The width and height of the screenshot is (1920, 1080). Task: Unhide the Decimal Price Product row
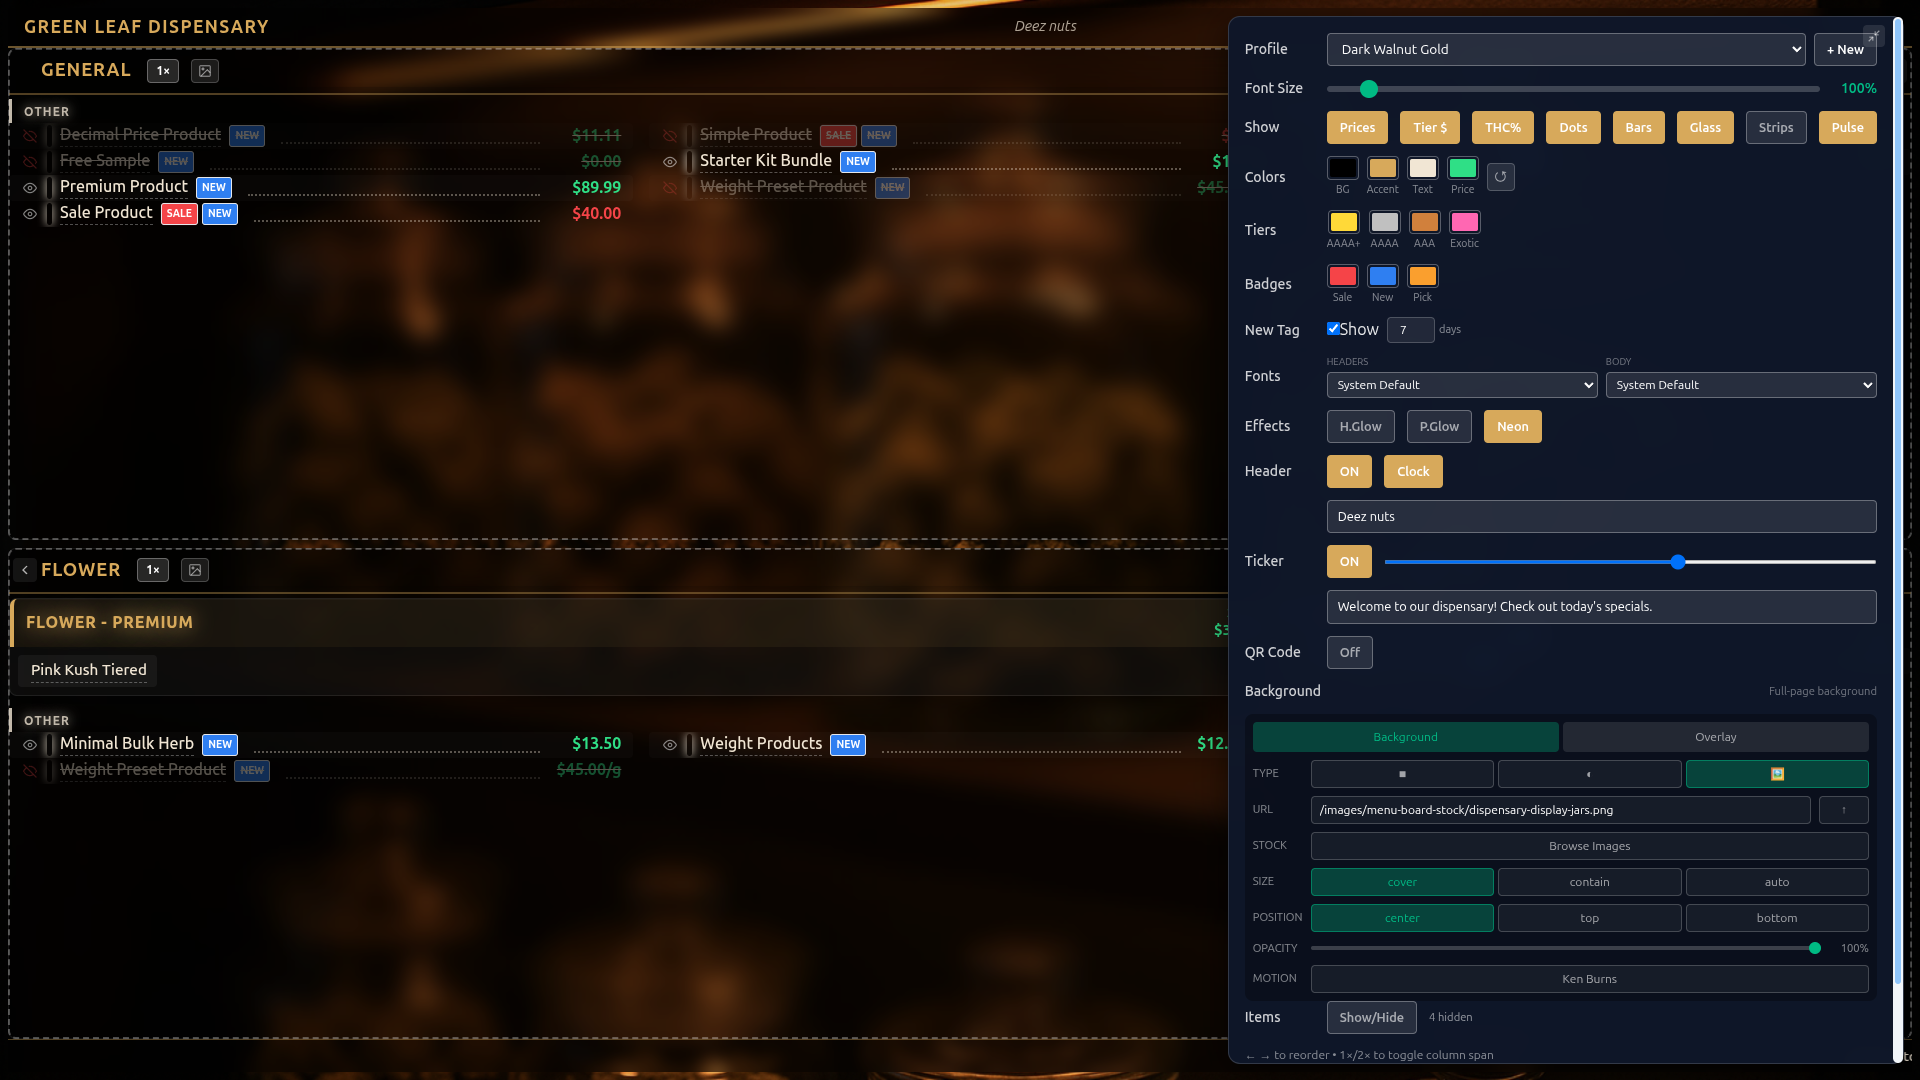(29, 135)
